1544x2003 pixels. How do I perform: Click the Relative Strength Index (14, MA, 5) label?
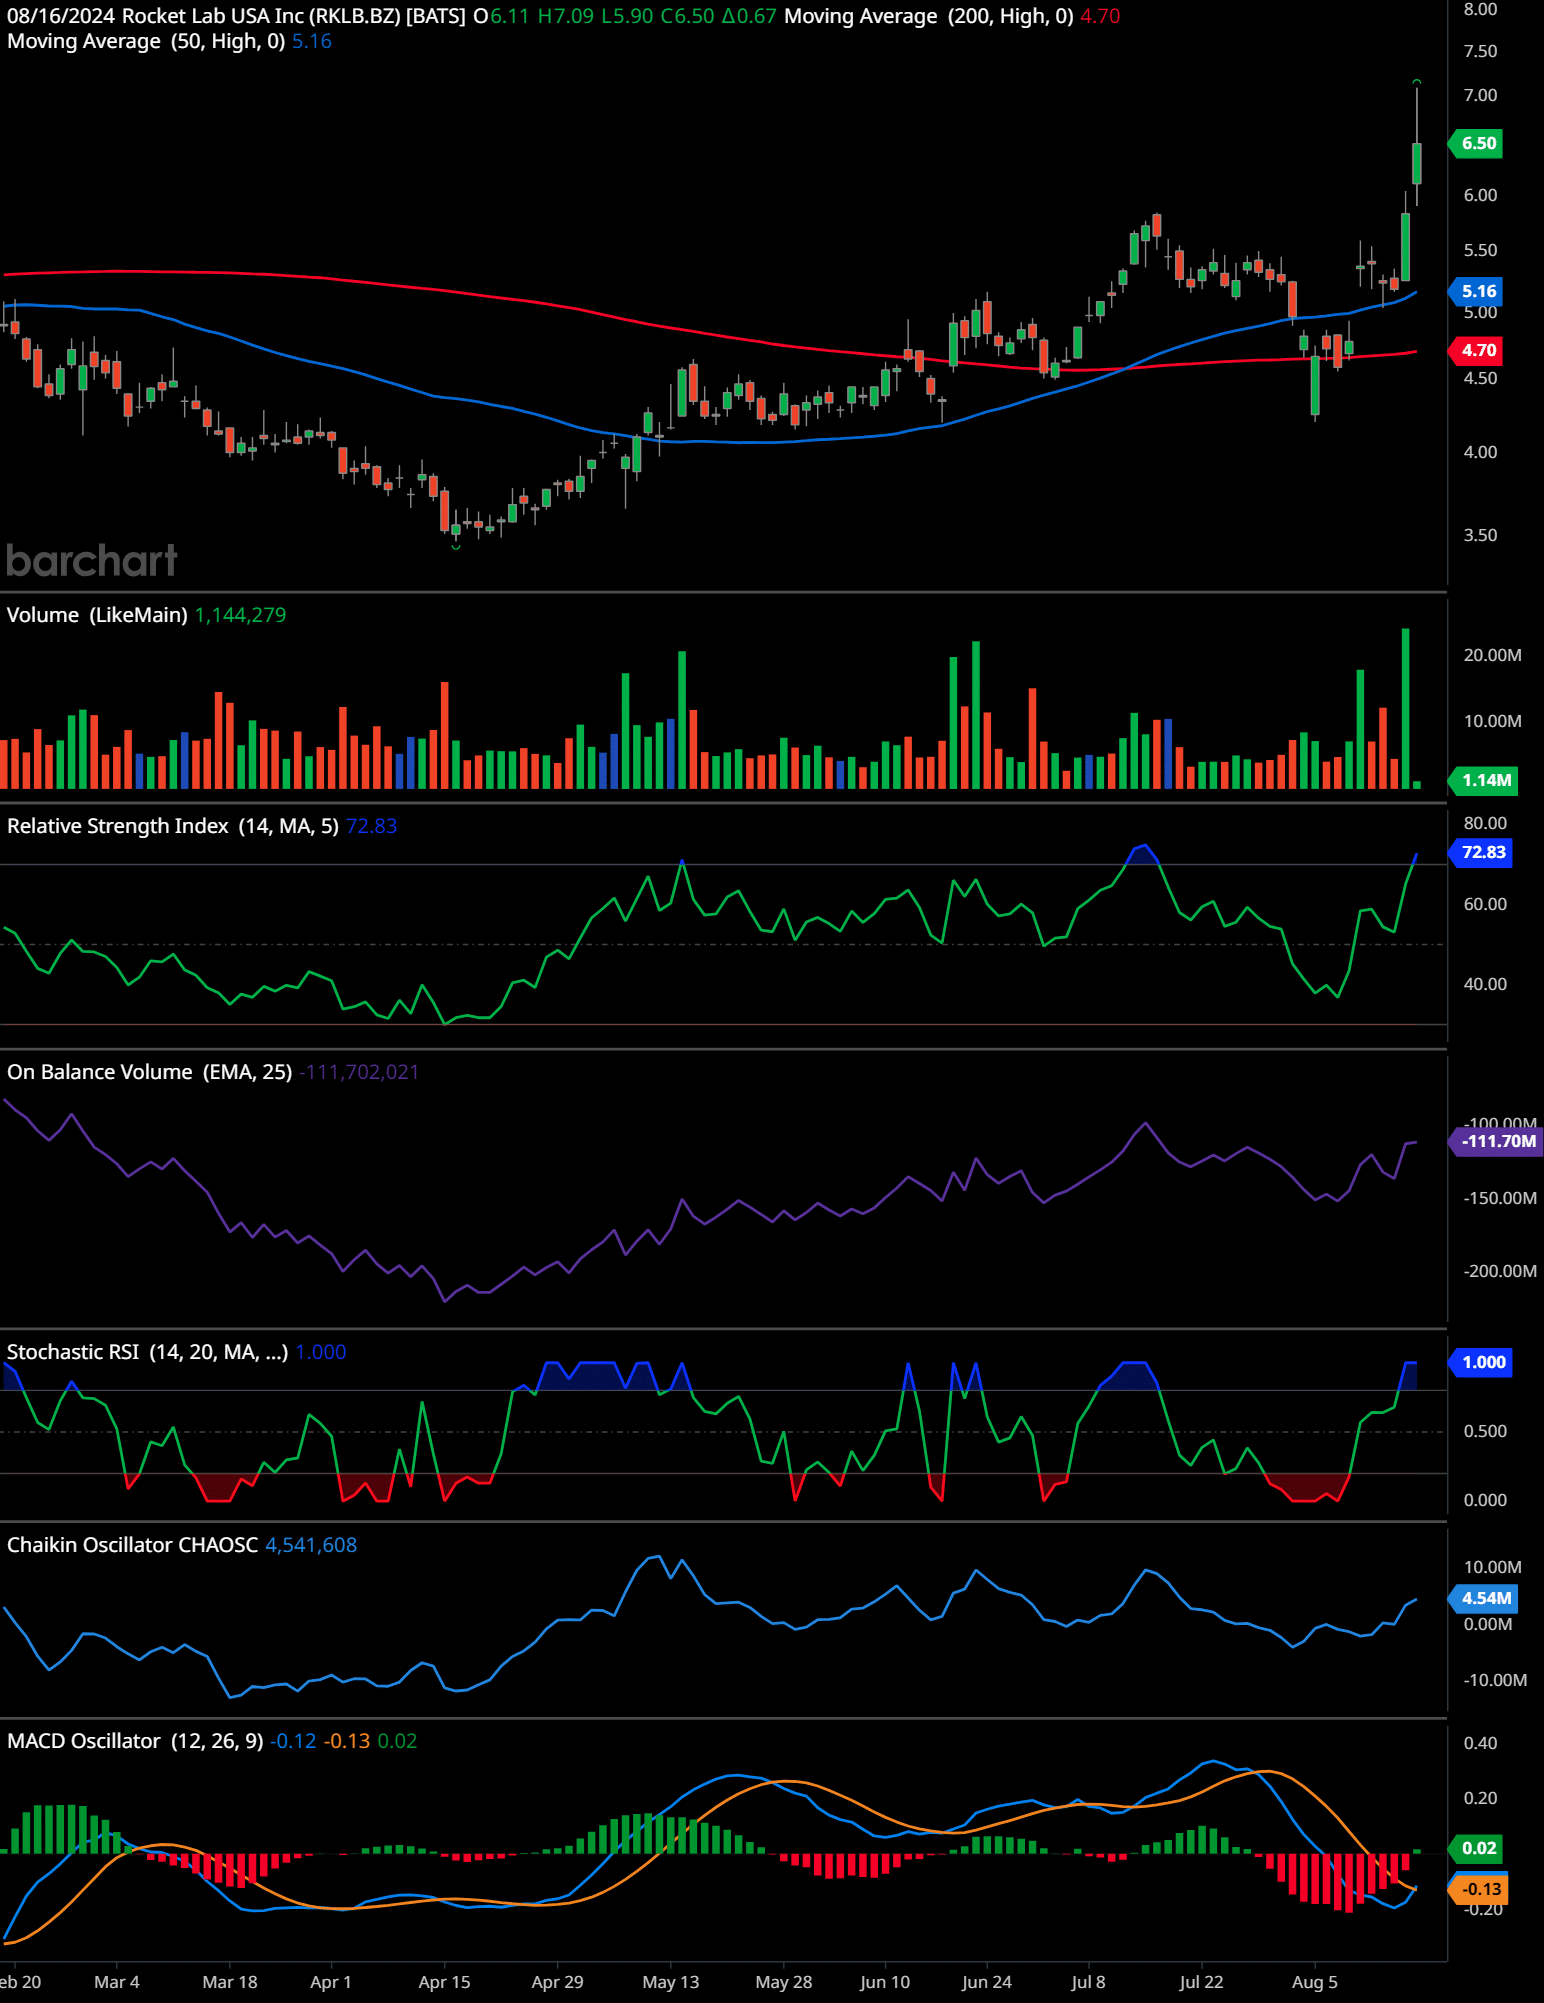tap(173, 826)
